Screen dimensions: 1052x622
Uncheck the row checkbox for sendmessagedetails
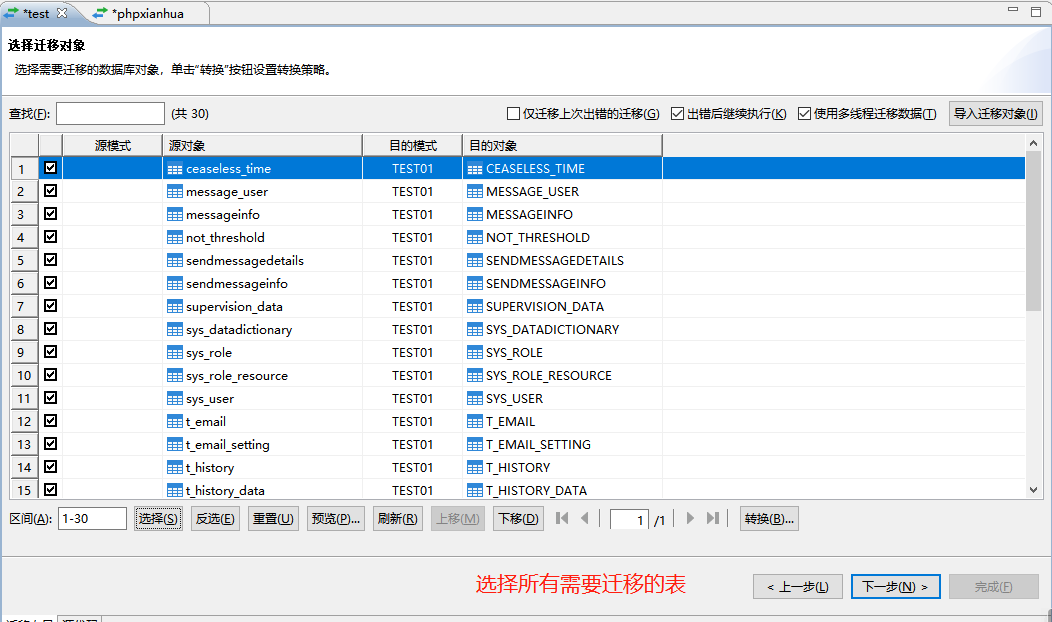click(50, 260)
